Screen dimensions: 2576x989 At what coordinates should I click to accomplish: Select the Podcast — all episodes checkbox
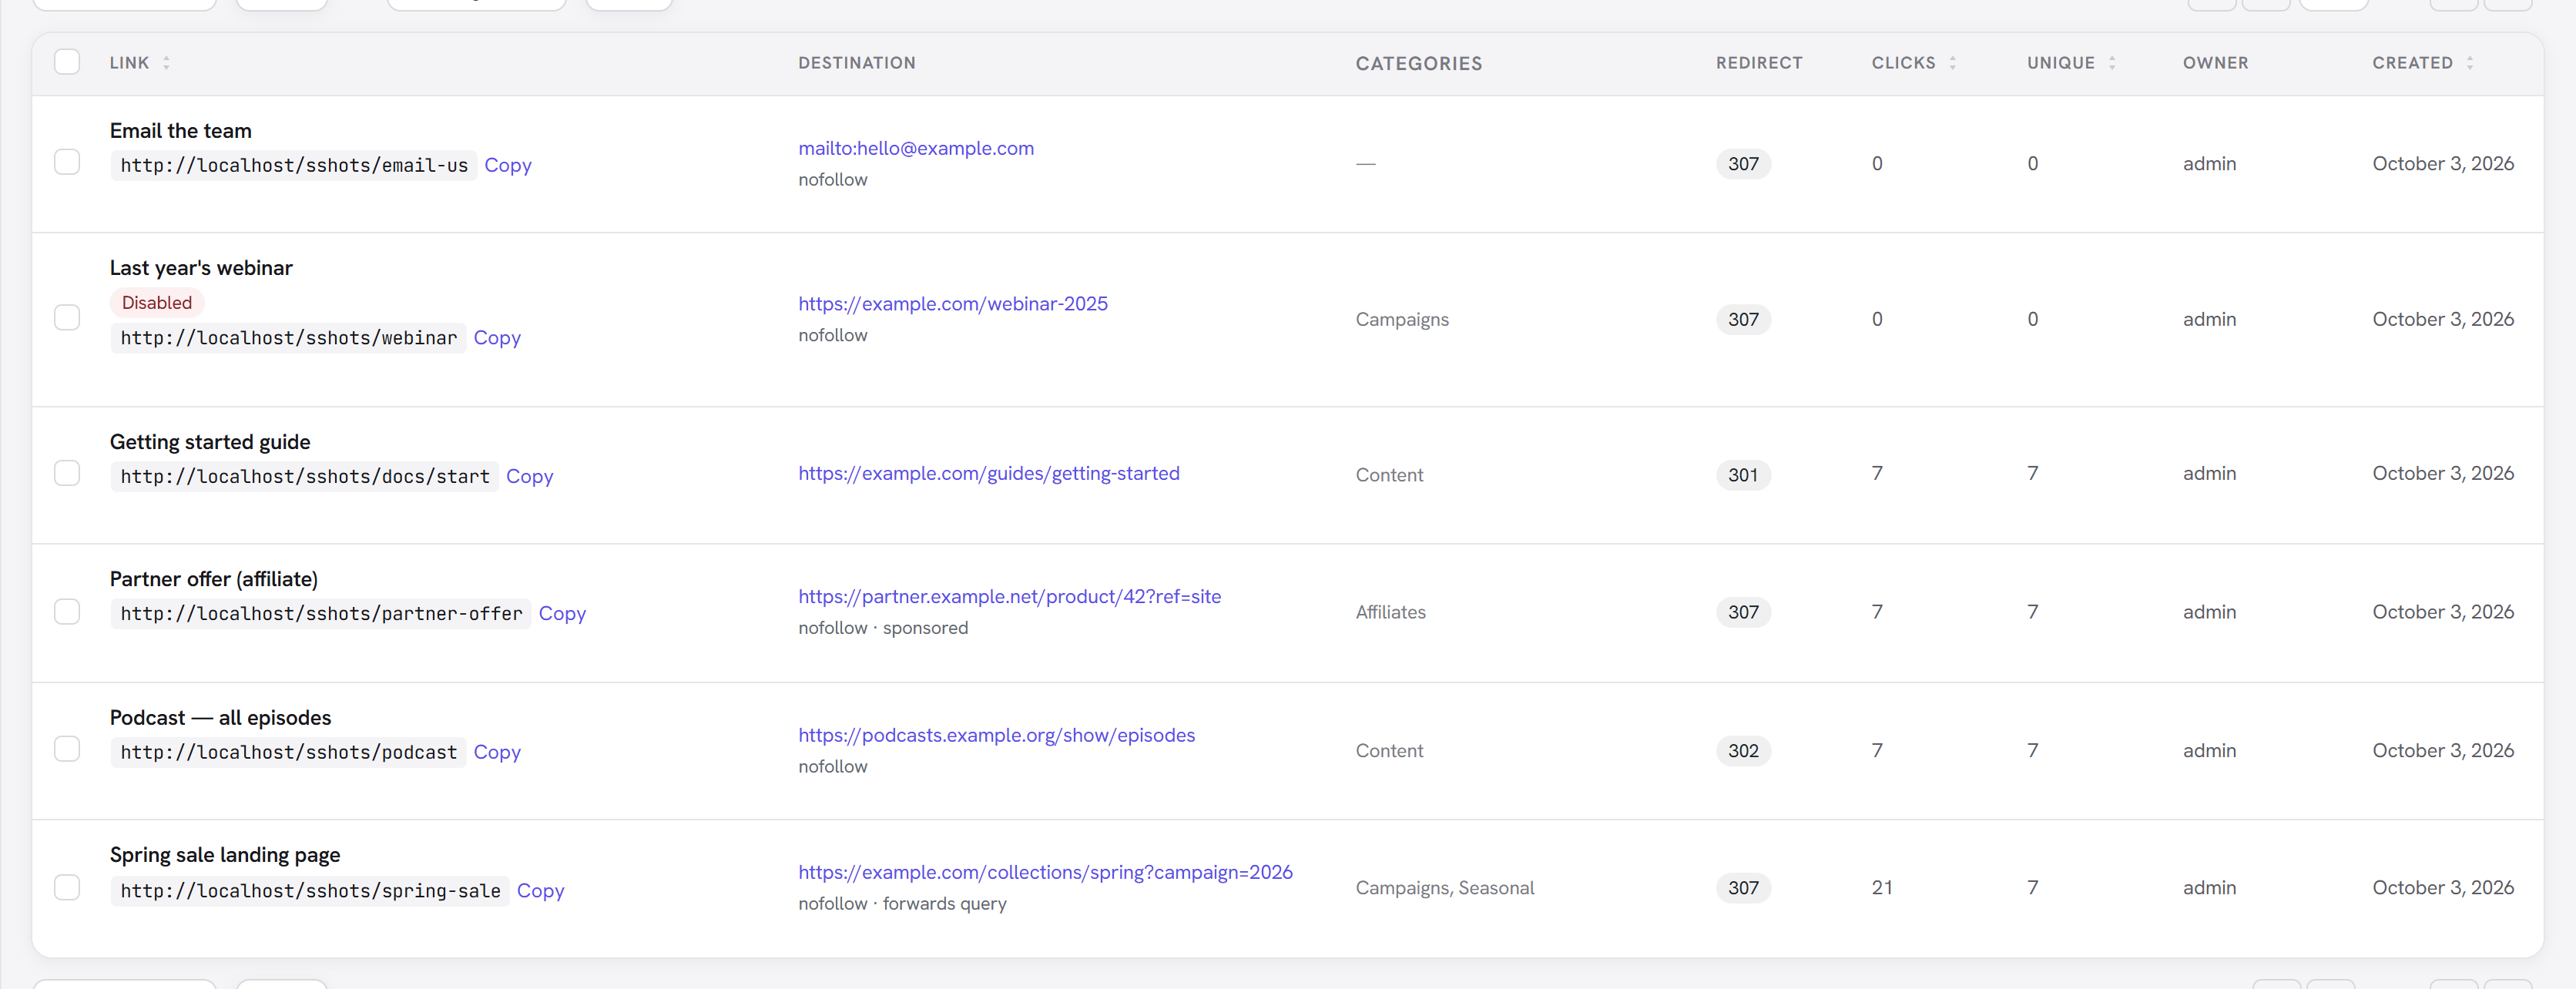pos(67,749)
